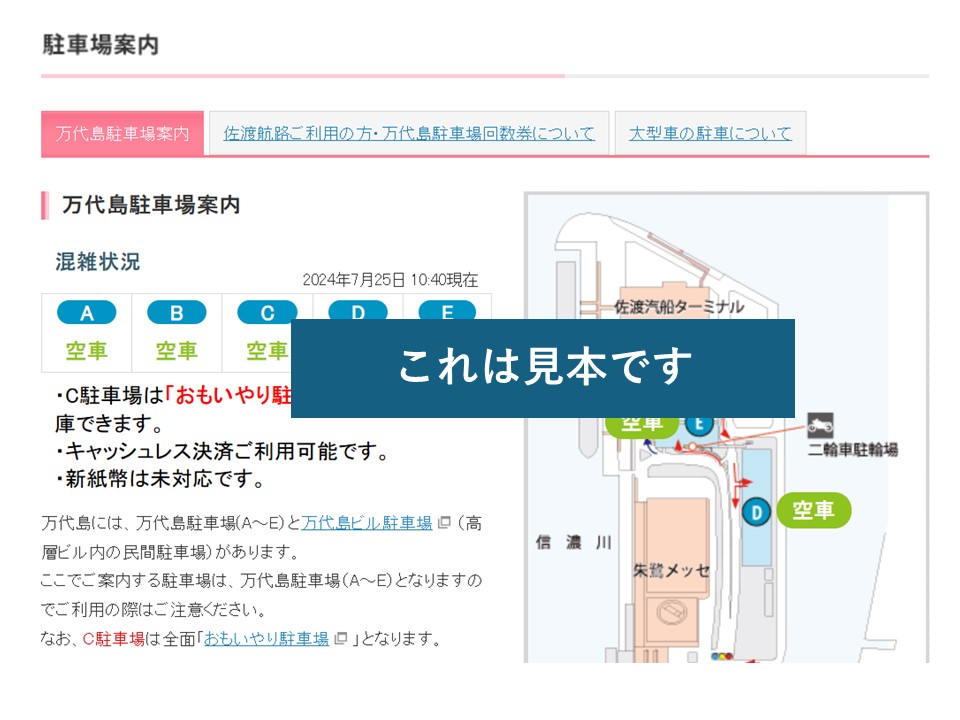Click the blue D marker on map
The height and width of the screenshot is (720, 960).
757,512
